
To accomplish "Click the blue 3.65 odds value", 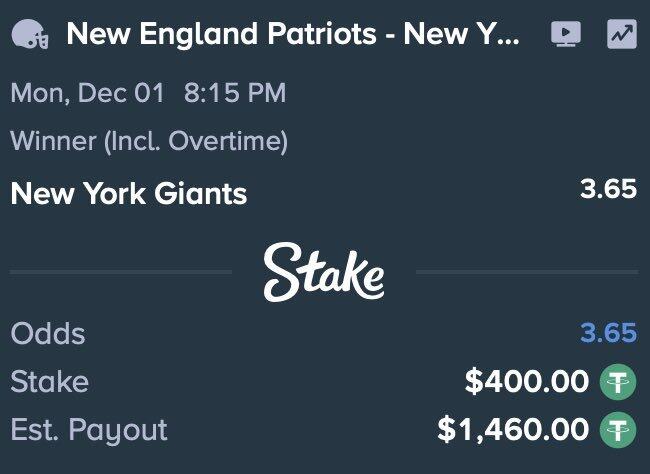I will (608, 333).
